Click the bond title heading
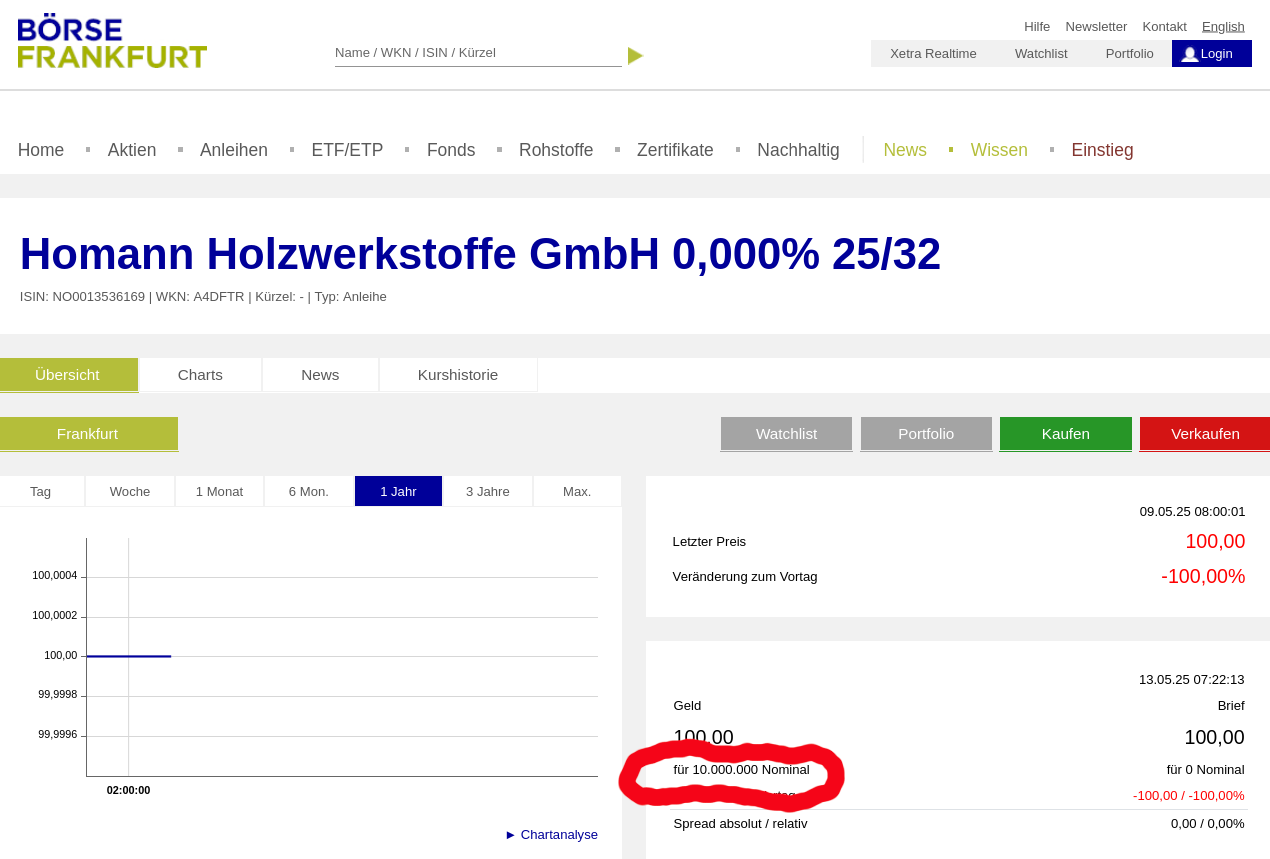Screen dimensions: 1270x859 480,254
